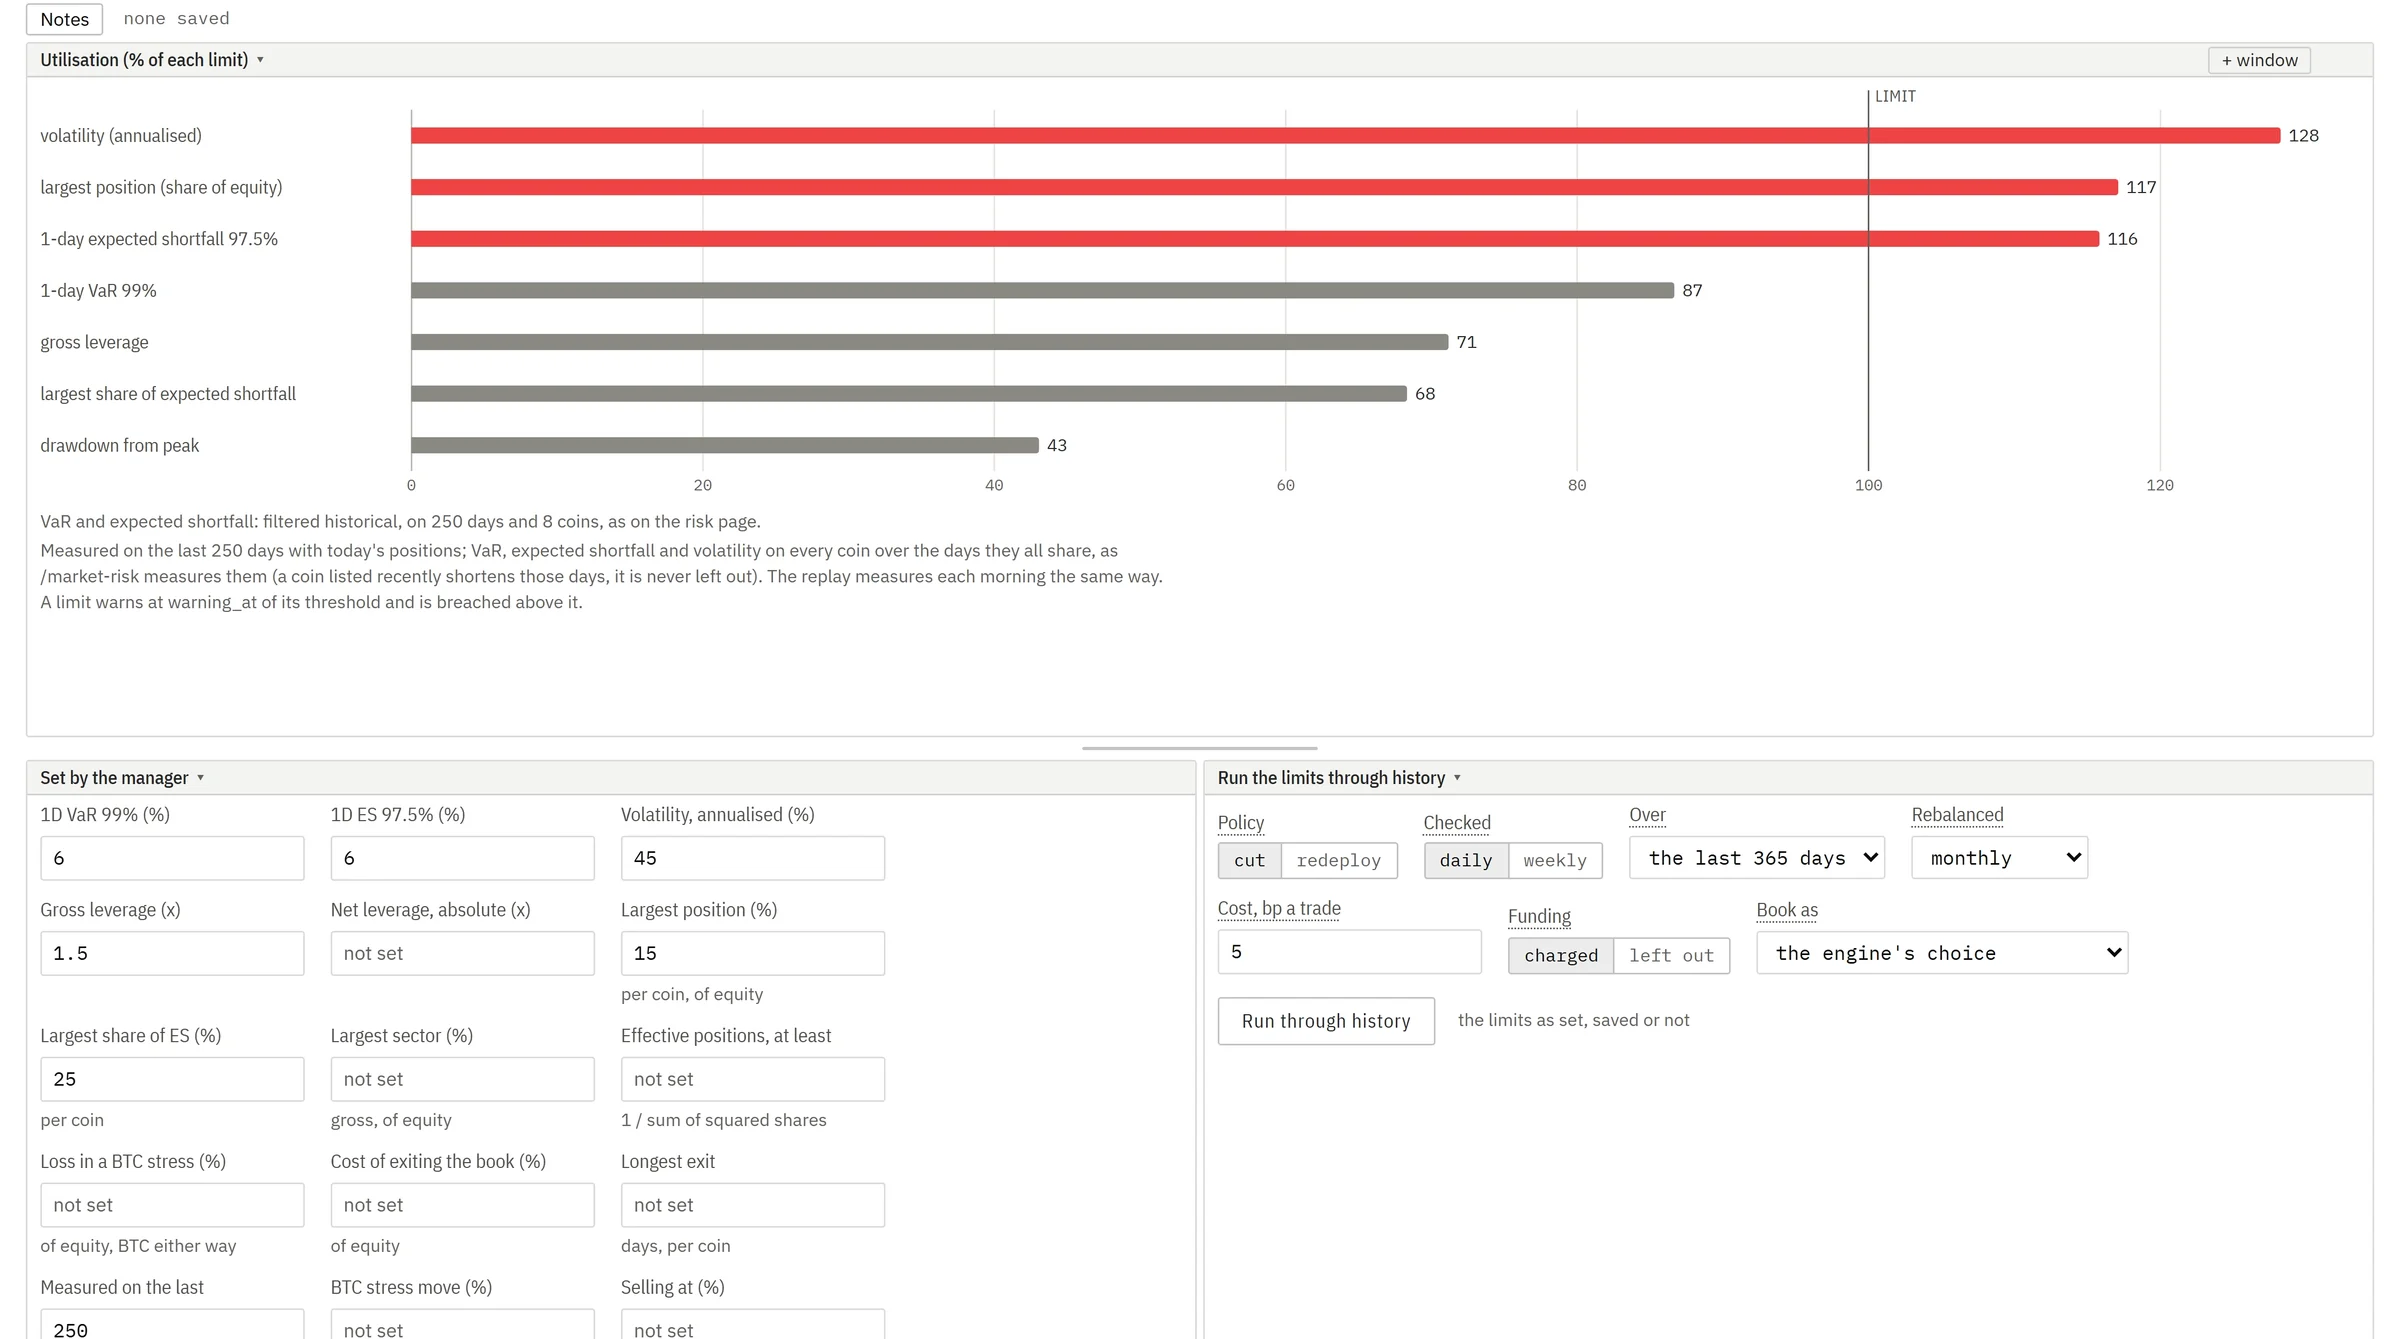Expand the Utilisation panel caret
This screenshot has height=1339, width=2400.
click(260, 60)
